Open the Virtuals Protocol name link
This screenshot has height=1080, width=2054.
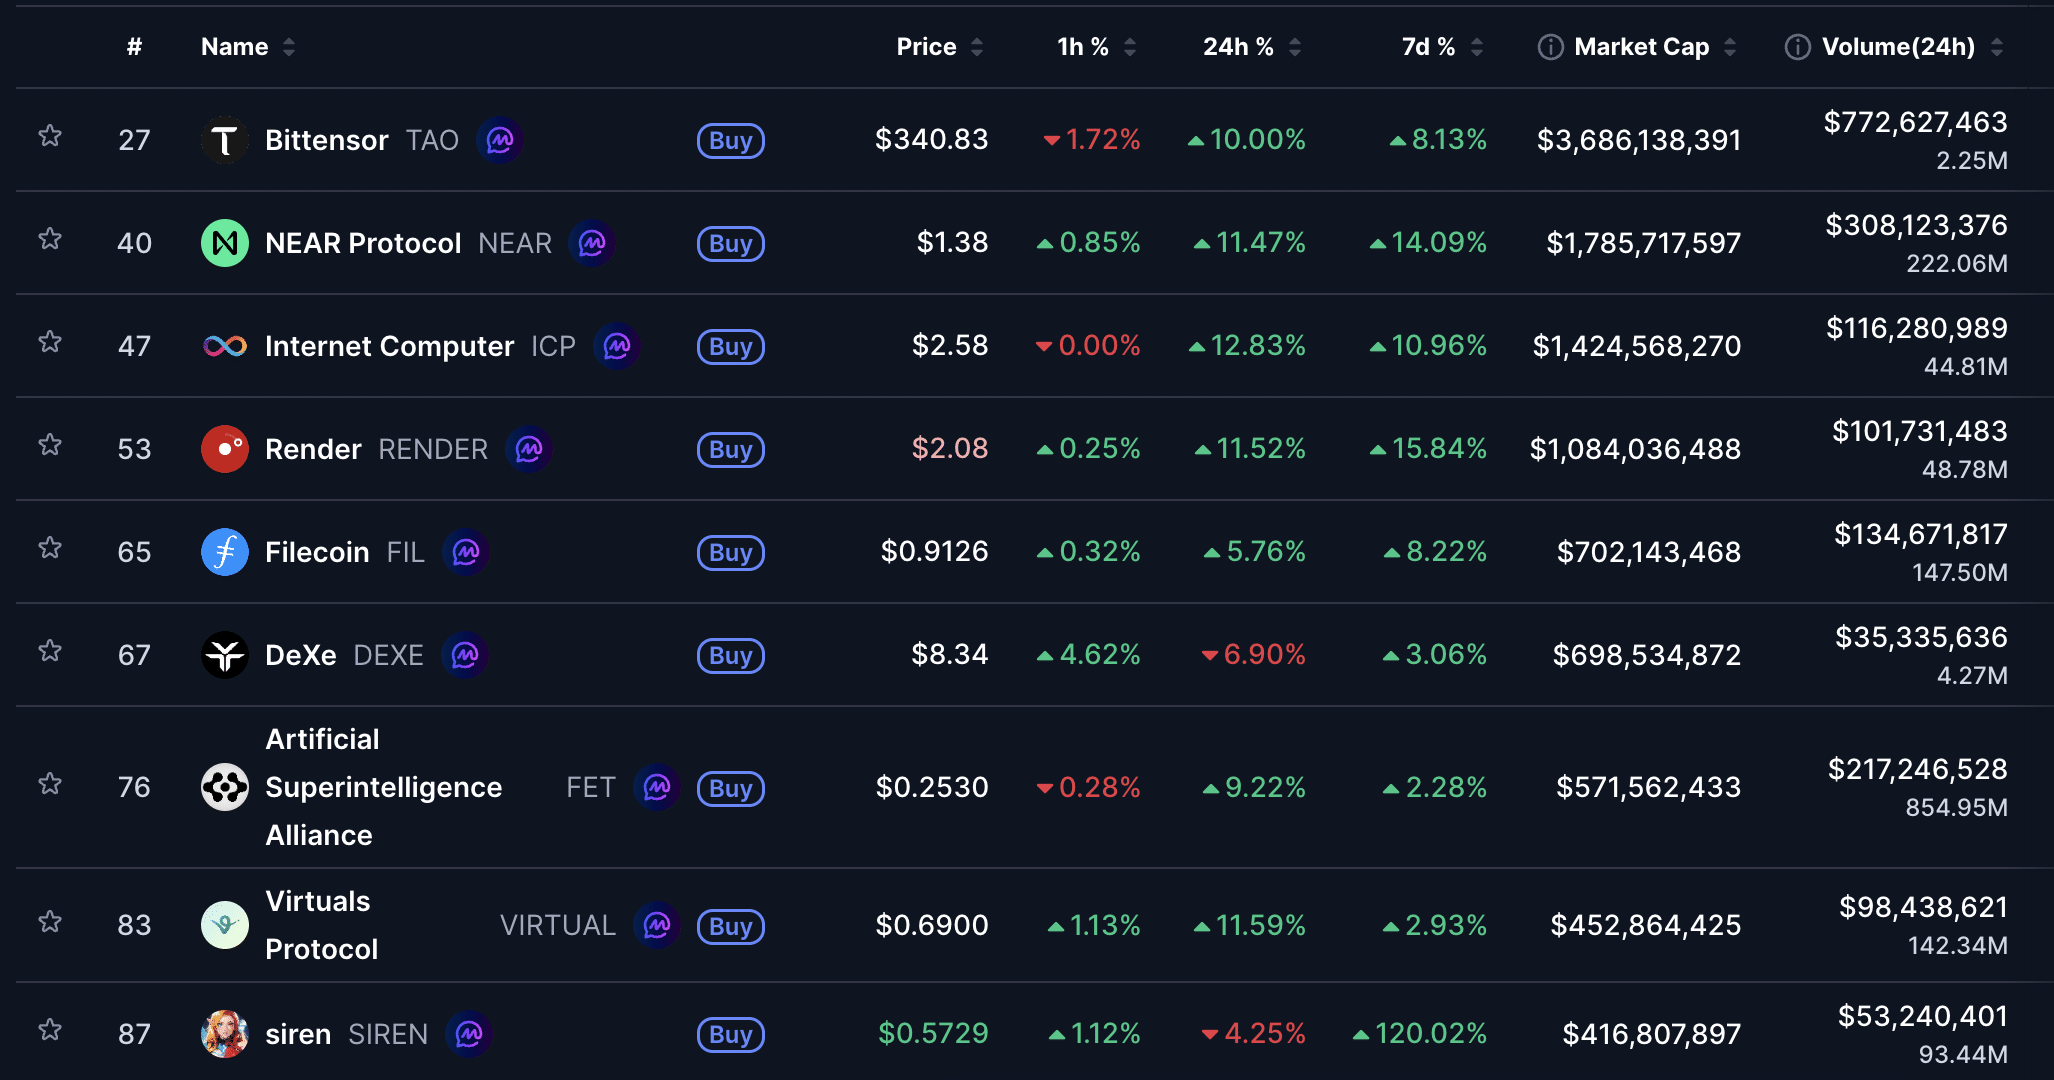320,925
